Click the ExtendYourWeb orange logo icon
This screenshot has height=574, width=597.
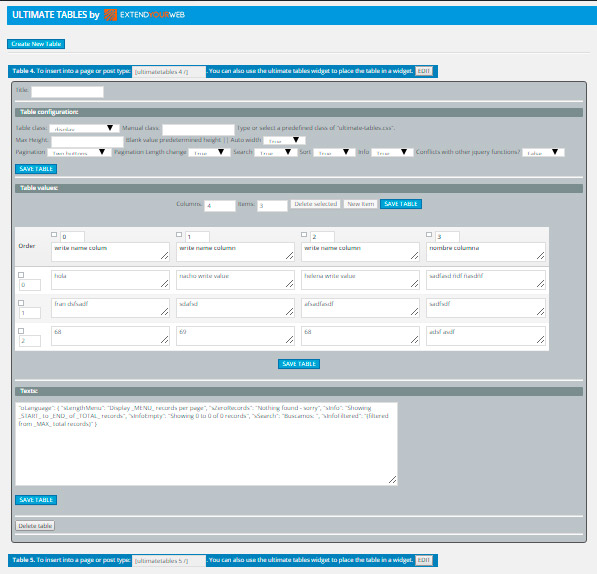[x=110, y=15]
